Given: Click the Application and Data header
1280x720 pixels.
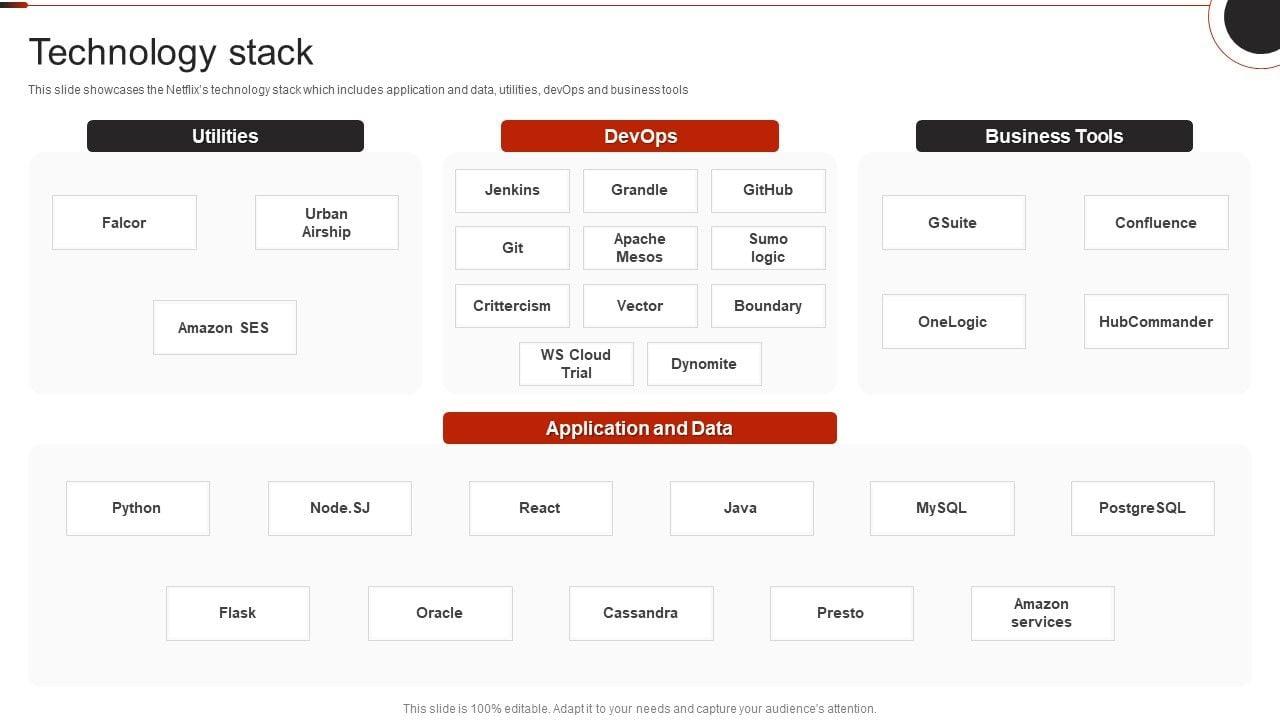Looking at the screenshot, I should point(640,428).
